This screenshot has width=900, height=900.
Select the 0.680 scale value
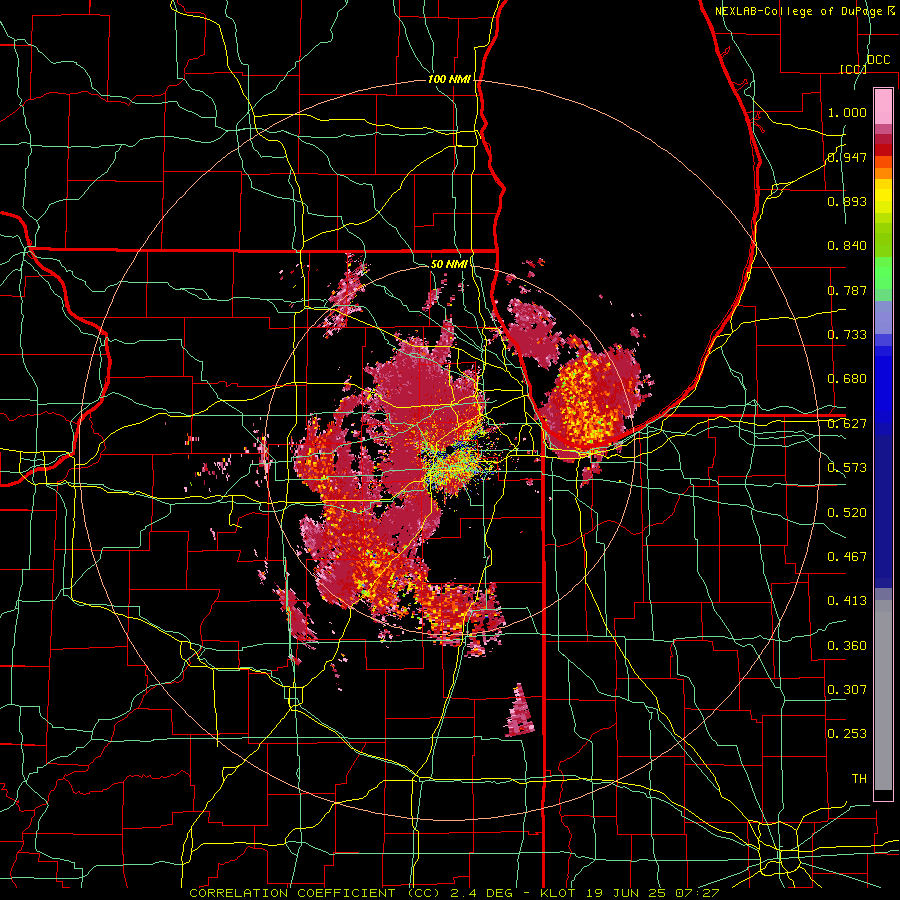tap(847, 378)
